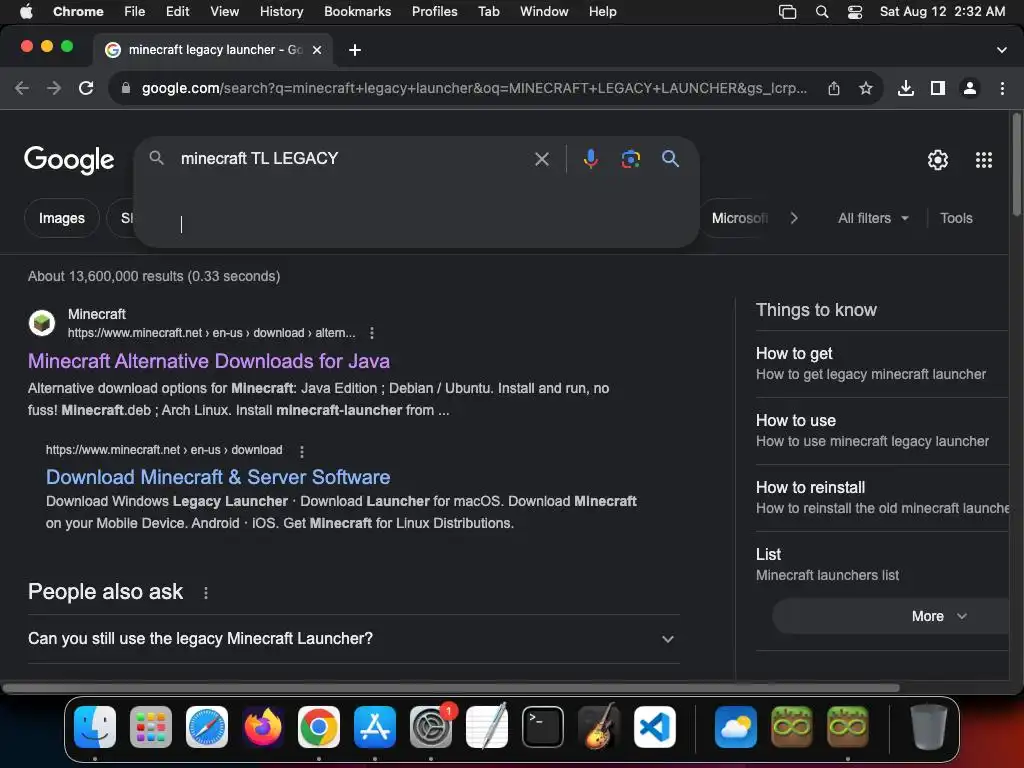The width and height of the screenshot is (1024, 768).
Task: Show more filter chips with the right chevron
Action: [794, 218]
